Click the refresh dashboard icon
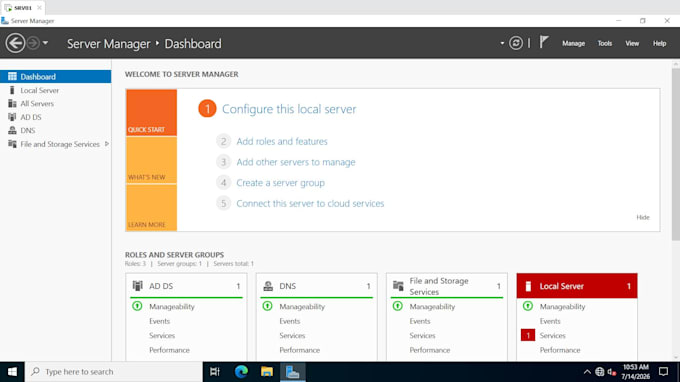Screen dimensions: 680x382 pyautogui.click(x=516, y=43)
